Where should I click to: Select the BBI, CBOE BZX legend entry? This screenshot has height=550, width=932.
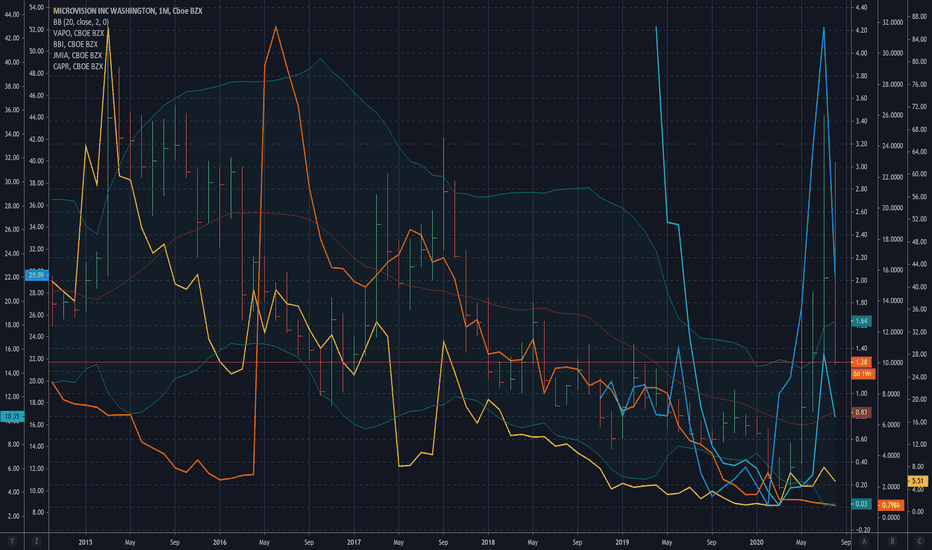pyautogui.click(x=75, y=44)
